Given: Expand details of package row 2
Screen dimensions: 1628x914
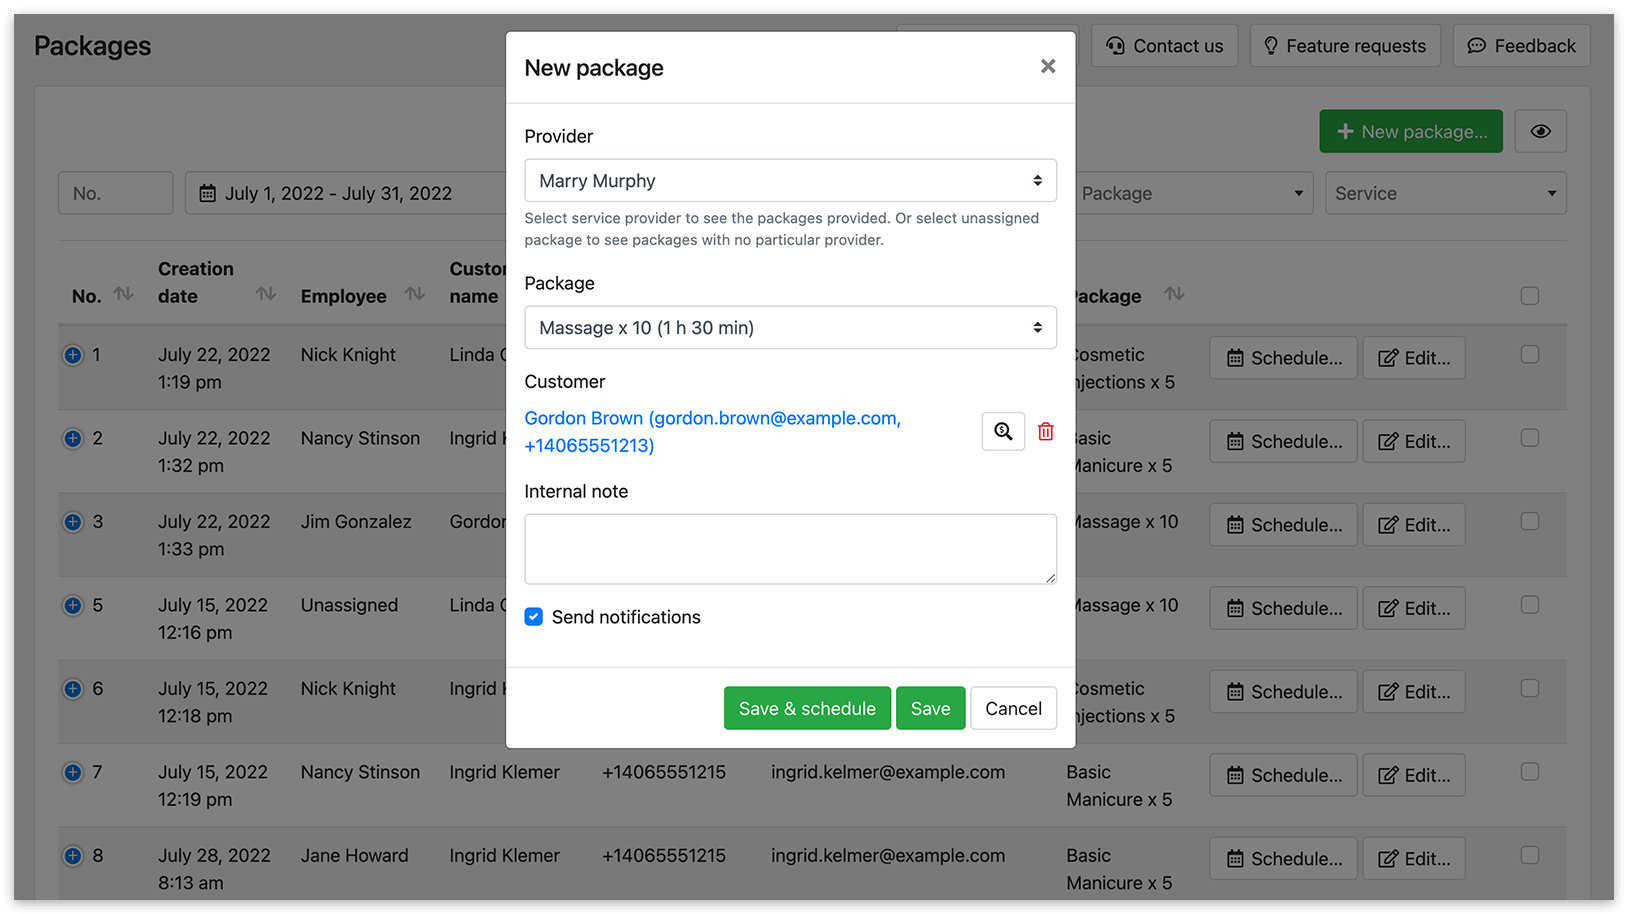Looking at the screenshot, I should point(73,438).
